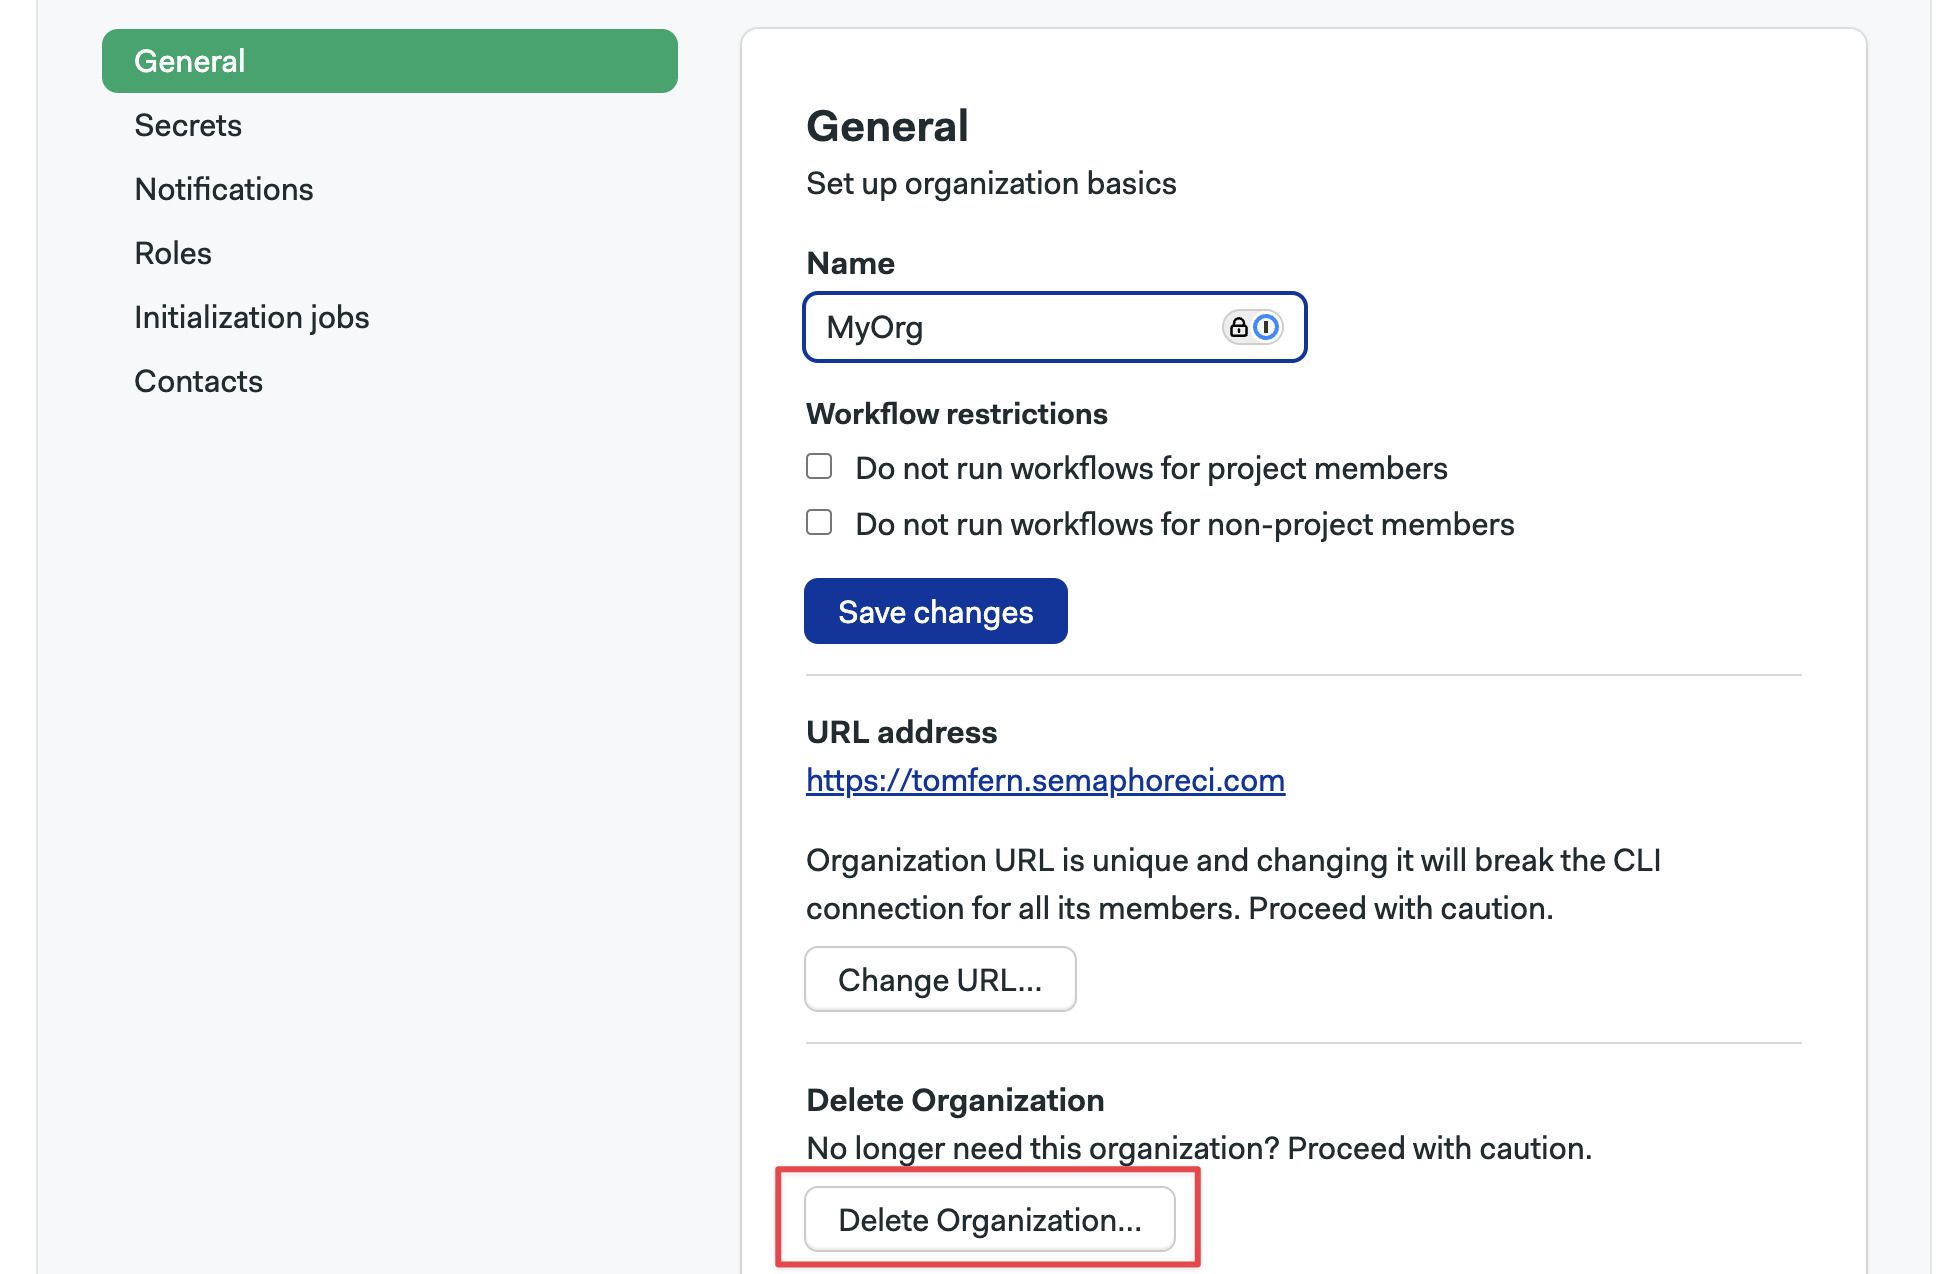This screenshot has width=1960, height=1274.
Task: Toggle 'Do not run workflows for project members'
Action: [820, 466]
